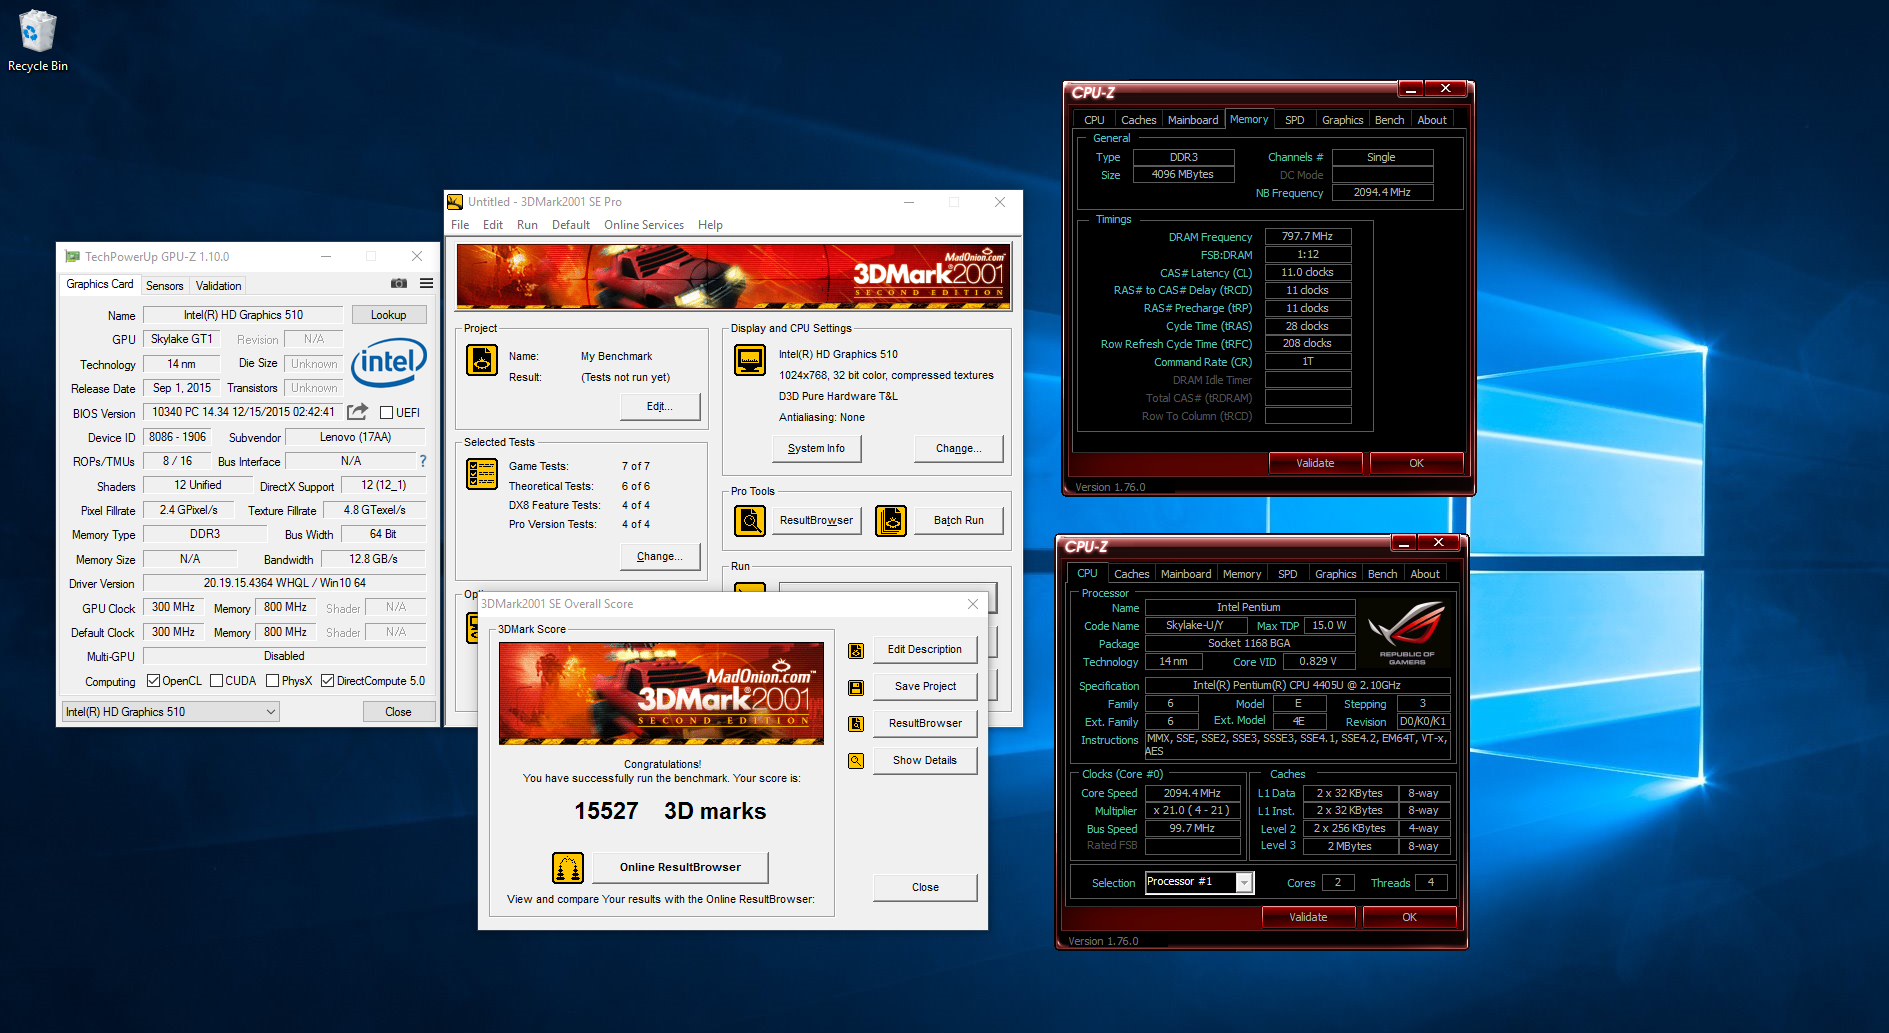Toggle the CUDA checkbox
The image size is (1889, 1033).
[x=216, y=681]
